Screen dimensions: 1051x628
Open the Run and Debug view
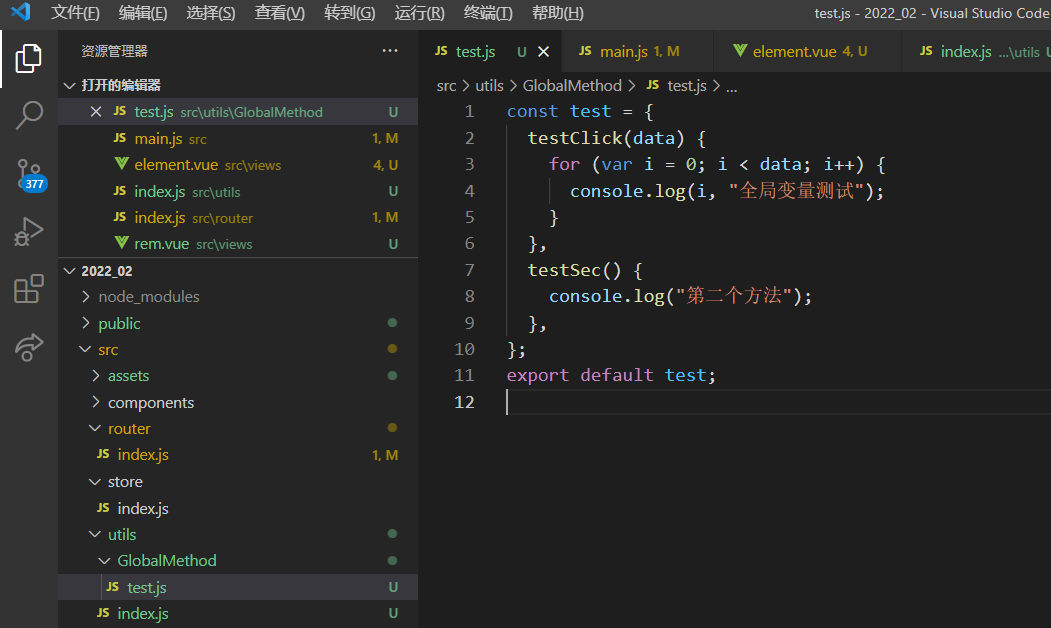pos(28,232)
